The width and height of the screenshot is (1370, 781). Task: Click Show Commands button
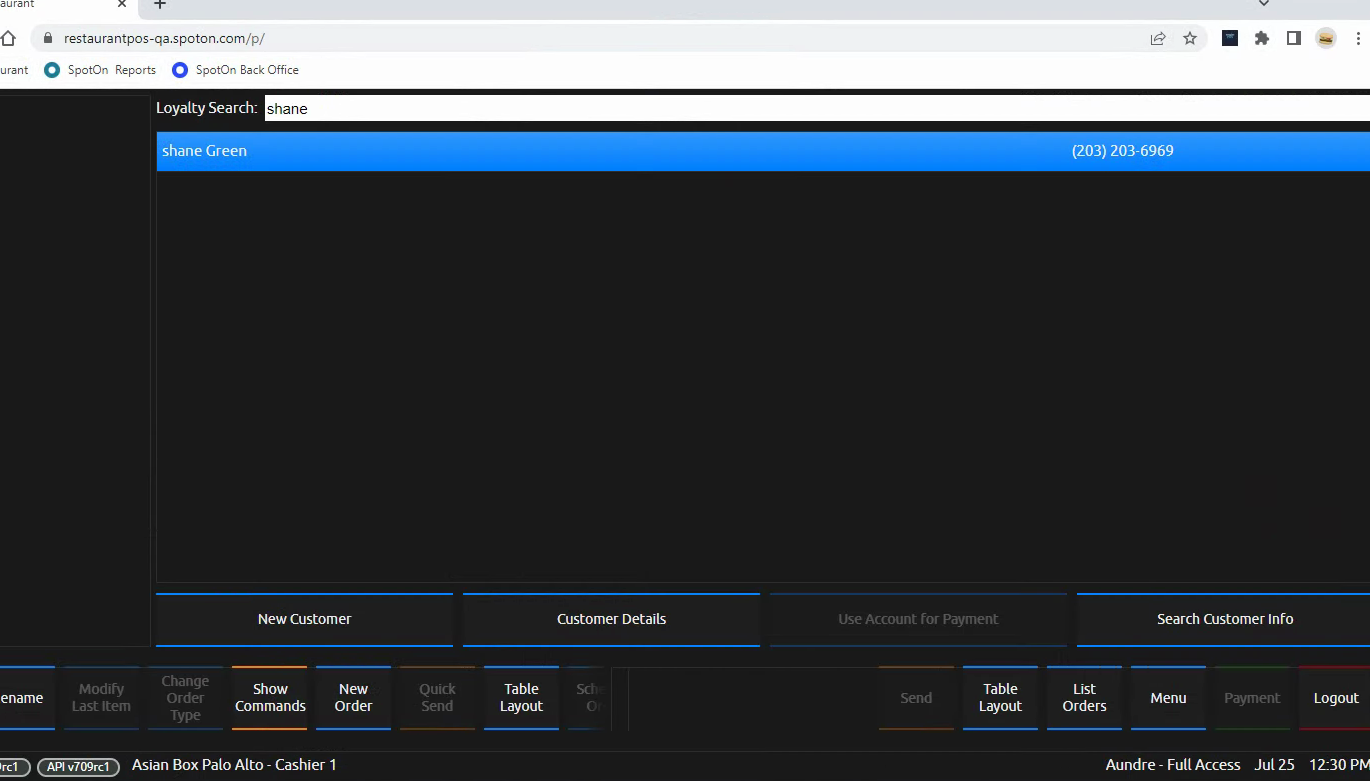[270, 698]
